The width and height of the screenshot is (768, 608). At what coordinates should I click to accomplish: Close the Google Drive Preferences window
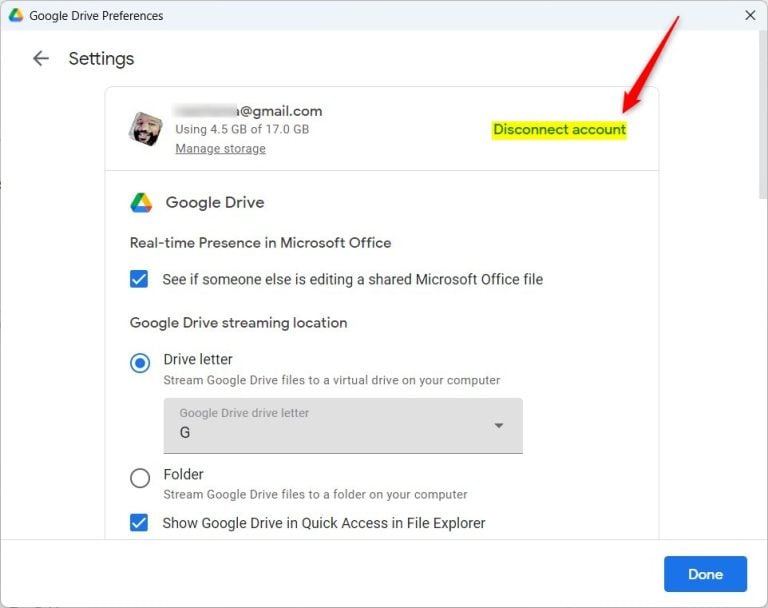tap(750, 15)
